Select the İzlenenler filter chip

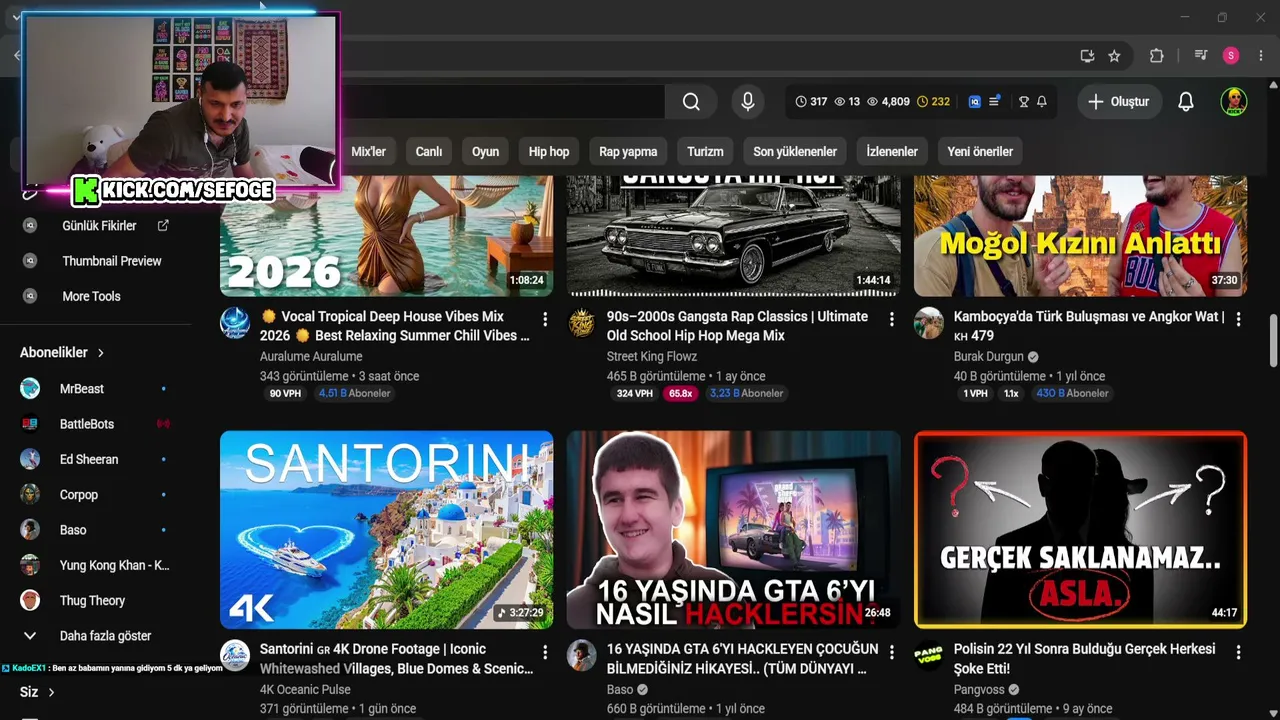pos(892,152)
